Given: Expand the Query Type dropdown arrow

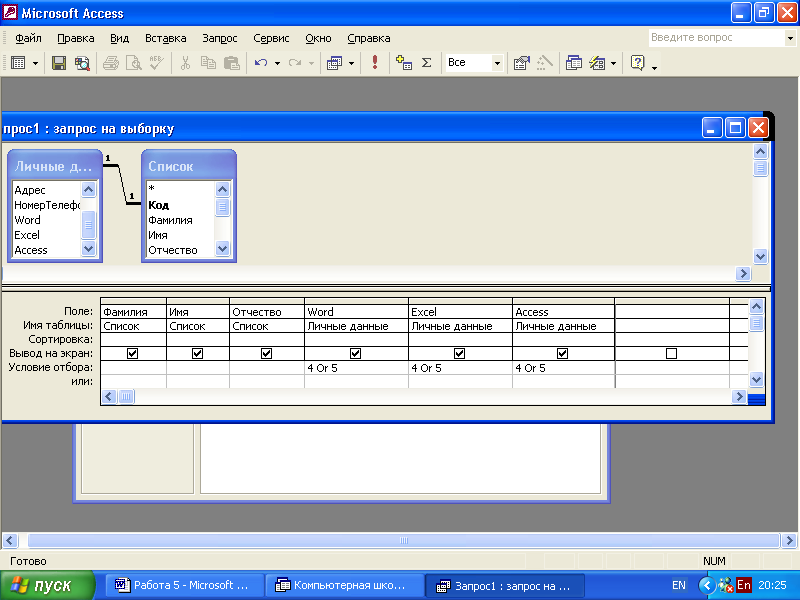Looking at the screenshot, I should (352, 64).
